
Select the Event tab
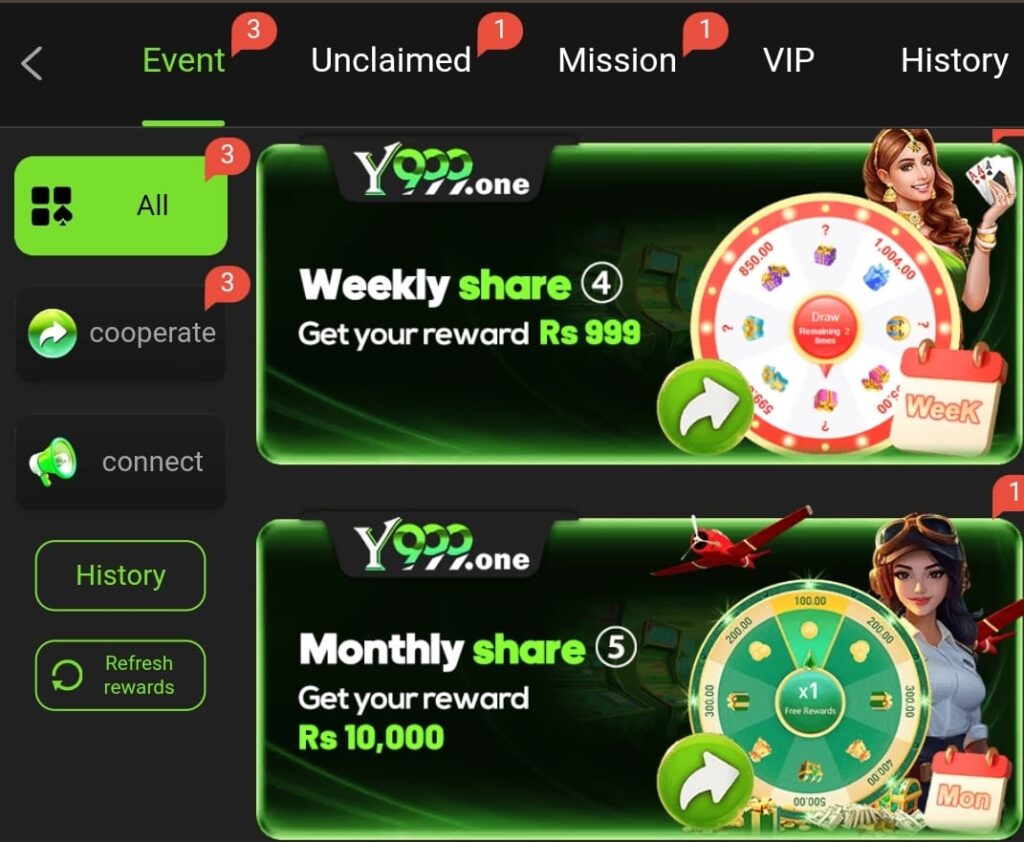(x=184, y=61)
